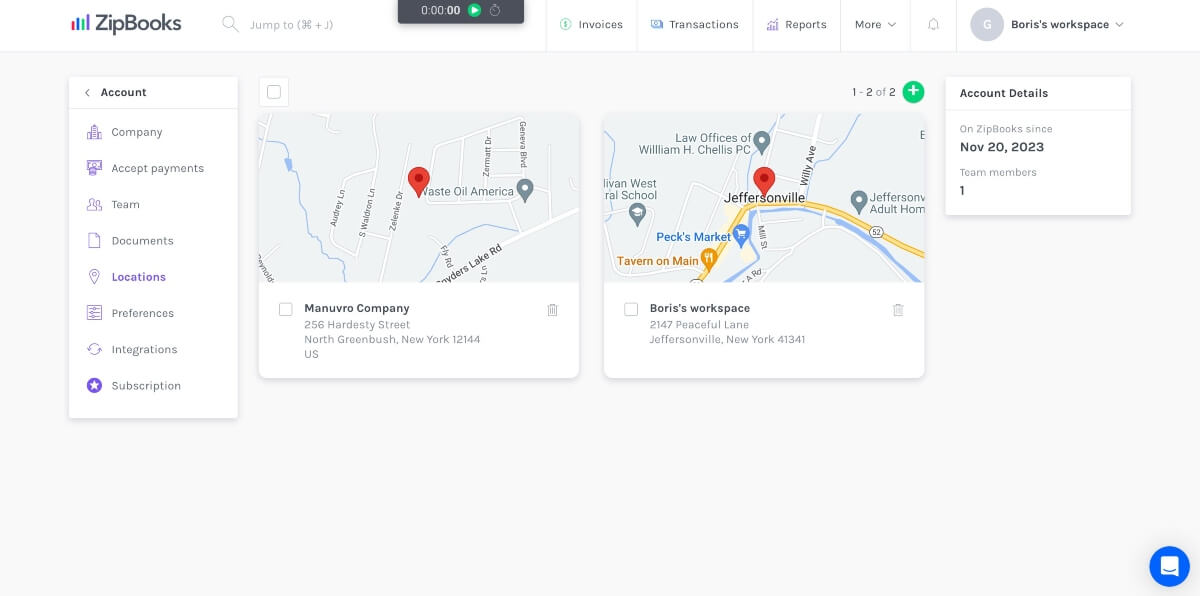This screenshot has width=1200, height=596.
Task: Focus the Jump to search field
Action: click(293, 24)
